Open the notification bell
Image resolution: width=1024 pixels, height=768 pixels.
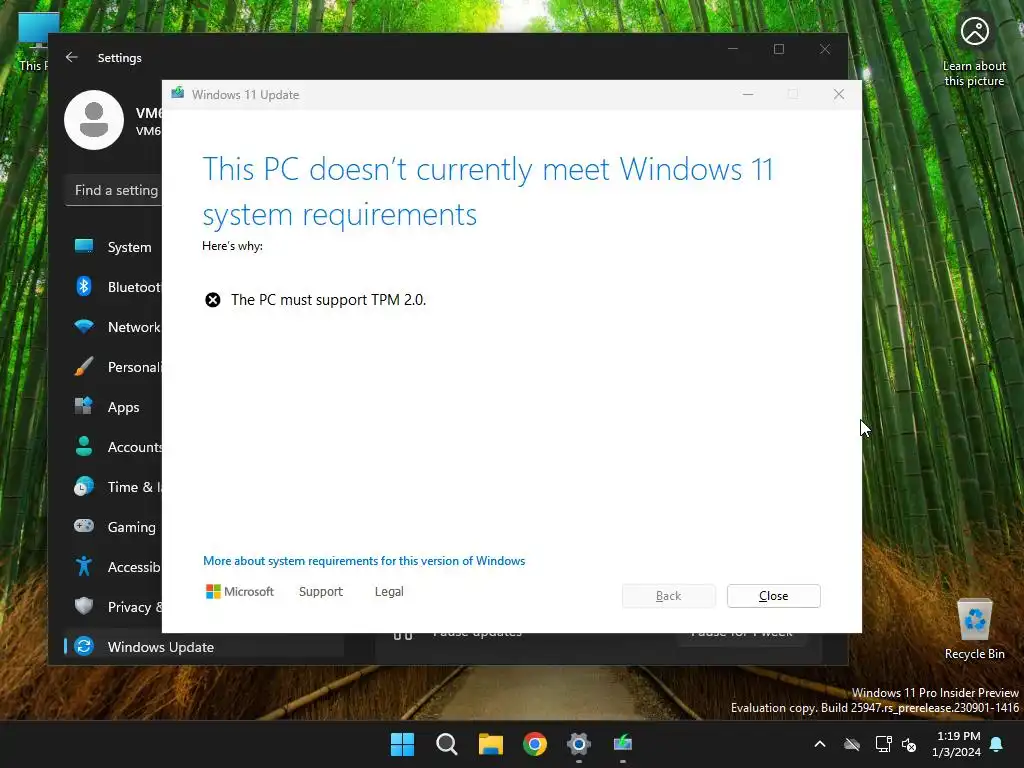997,744
